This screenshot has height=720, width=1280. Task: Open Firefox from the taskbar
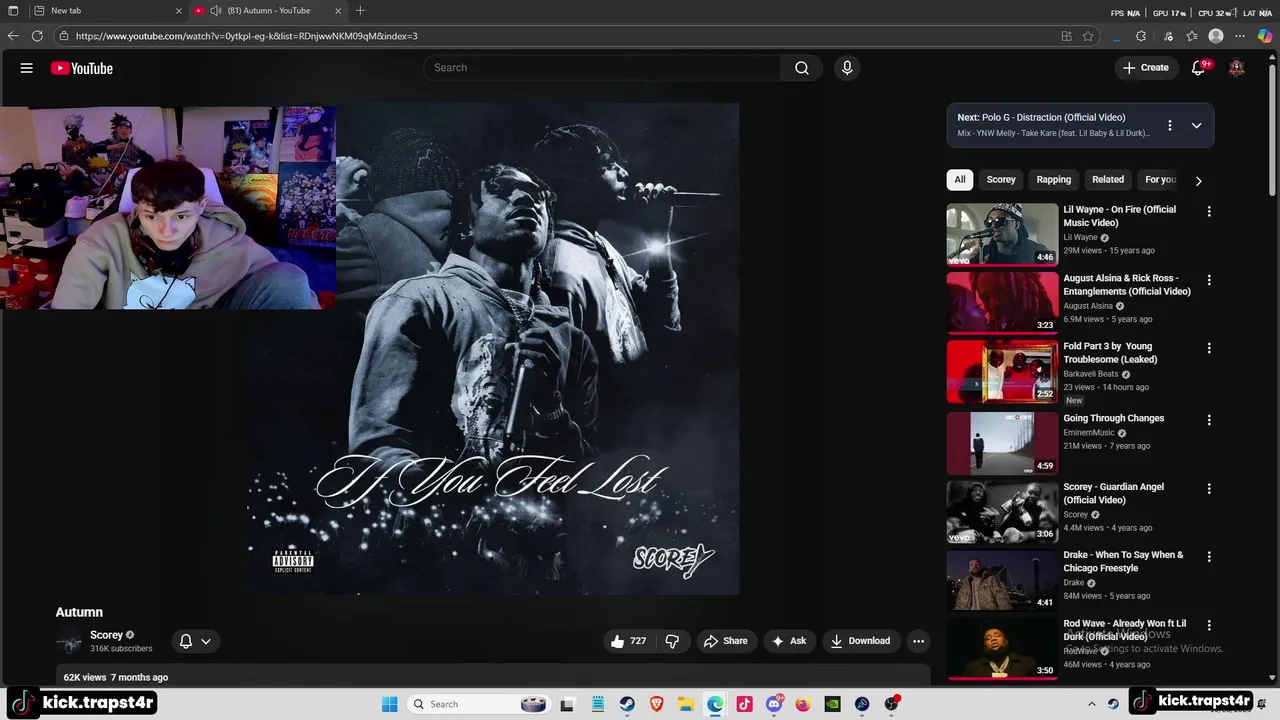[x=803, y=704]
